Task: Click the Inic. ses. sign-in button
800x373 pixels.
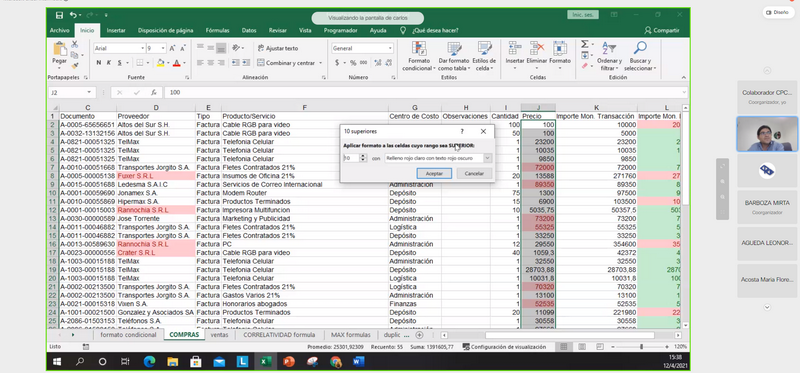Action: (583, 15)
